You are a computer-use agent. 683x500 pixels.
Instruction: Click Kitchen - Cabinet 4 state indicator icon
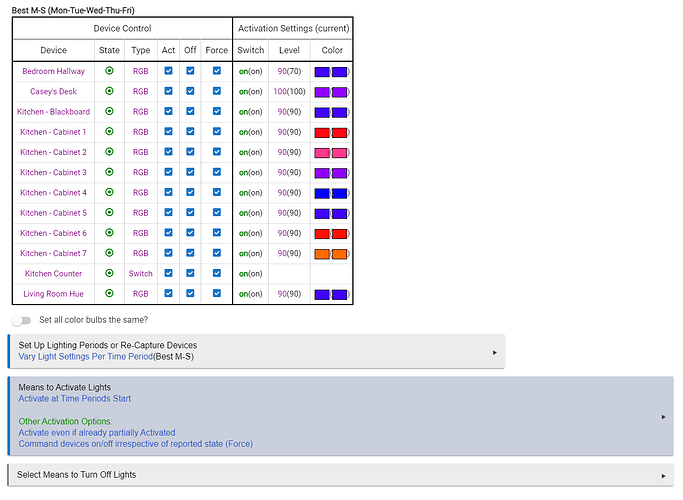point(109,192)
